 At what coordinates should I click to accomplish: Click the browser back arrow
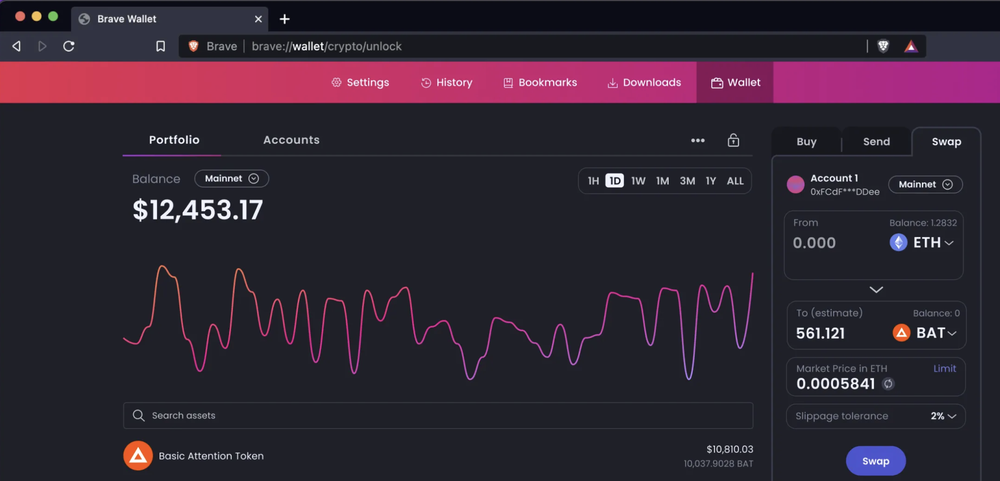click(x=17, y=46)
